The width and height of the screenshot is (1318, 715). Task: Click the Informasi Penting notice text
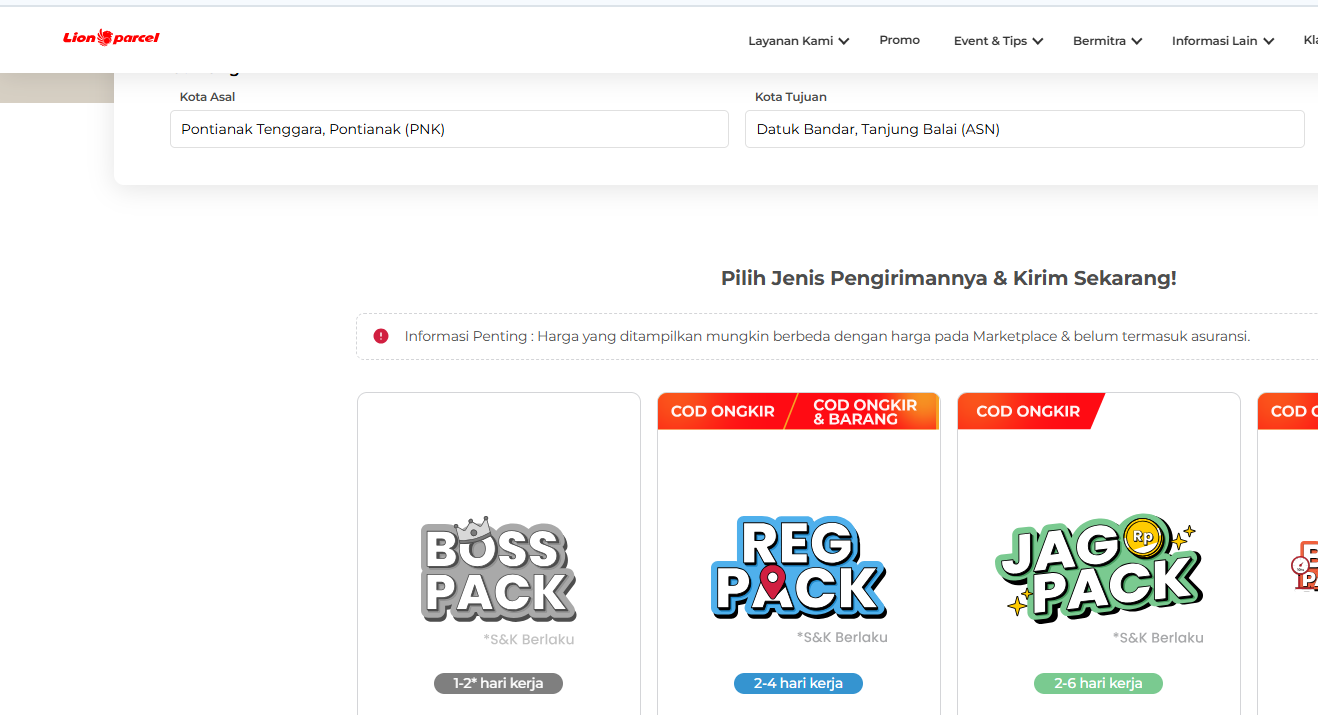827,336
